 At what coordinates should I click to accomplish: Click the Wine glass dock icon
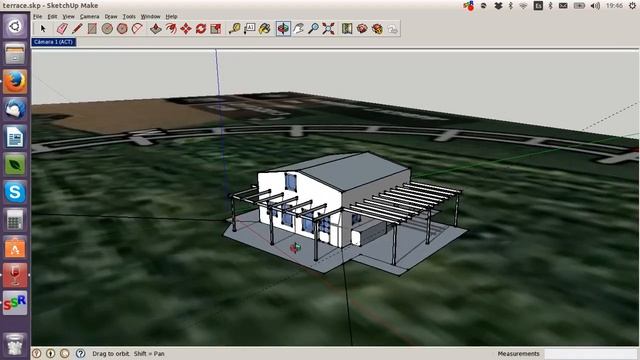pyautogui.click(x=15, y=276)
